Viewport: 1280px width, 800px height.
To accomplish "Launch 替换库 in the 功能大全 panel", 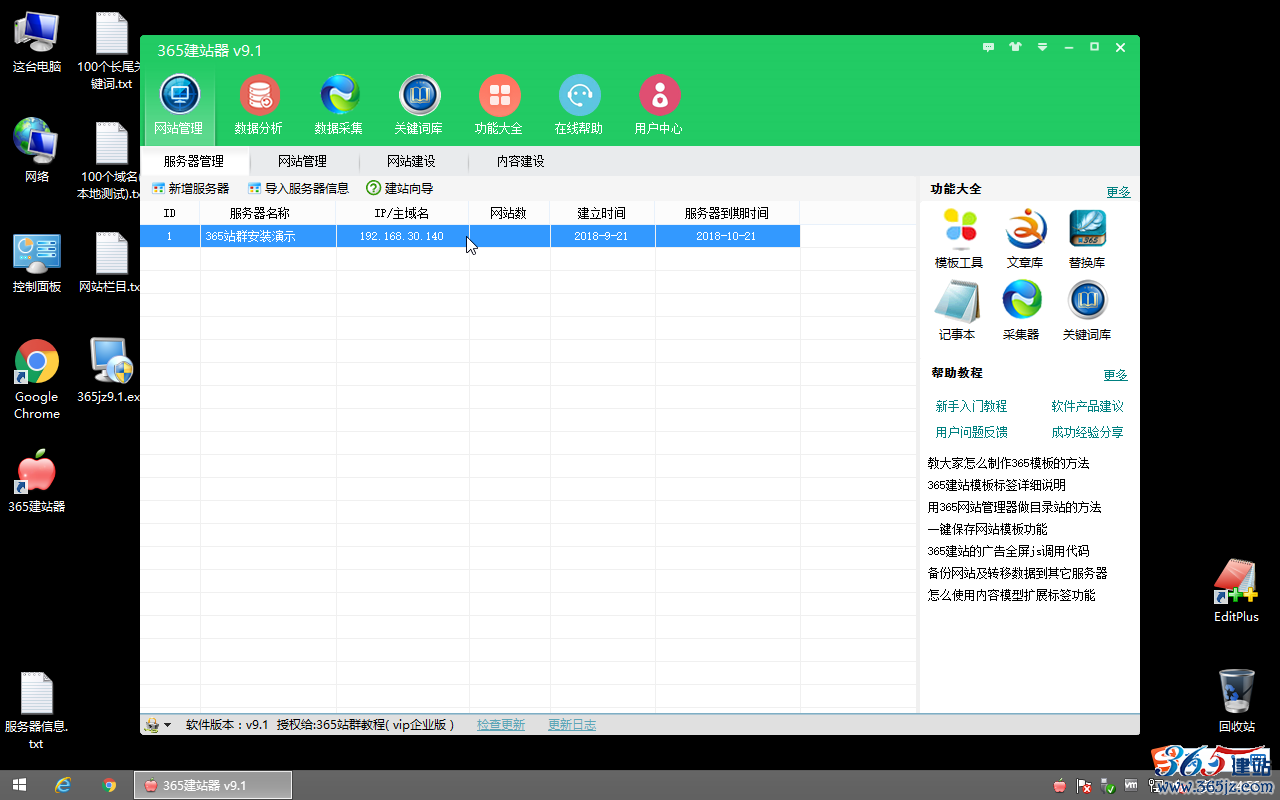I will click(x=1087, y=238).
